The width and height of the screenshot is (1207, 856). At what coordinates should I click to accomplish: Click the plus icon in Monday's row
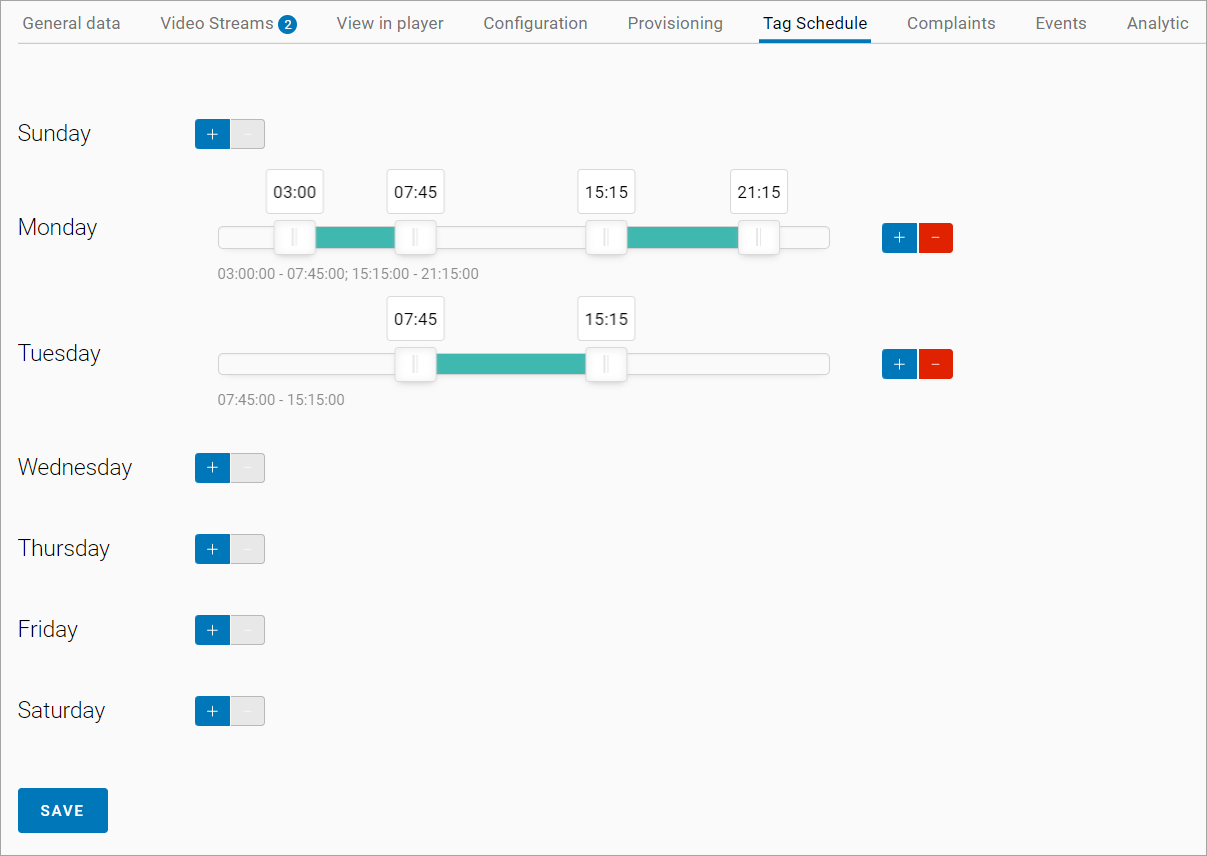point(899,238)
